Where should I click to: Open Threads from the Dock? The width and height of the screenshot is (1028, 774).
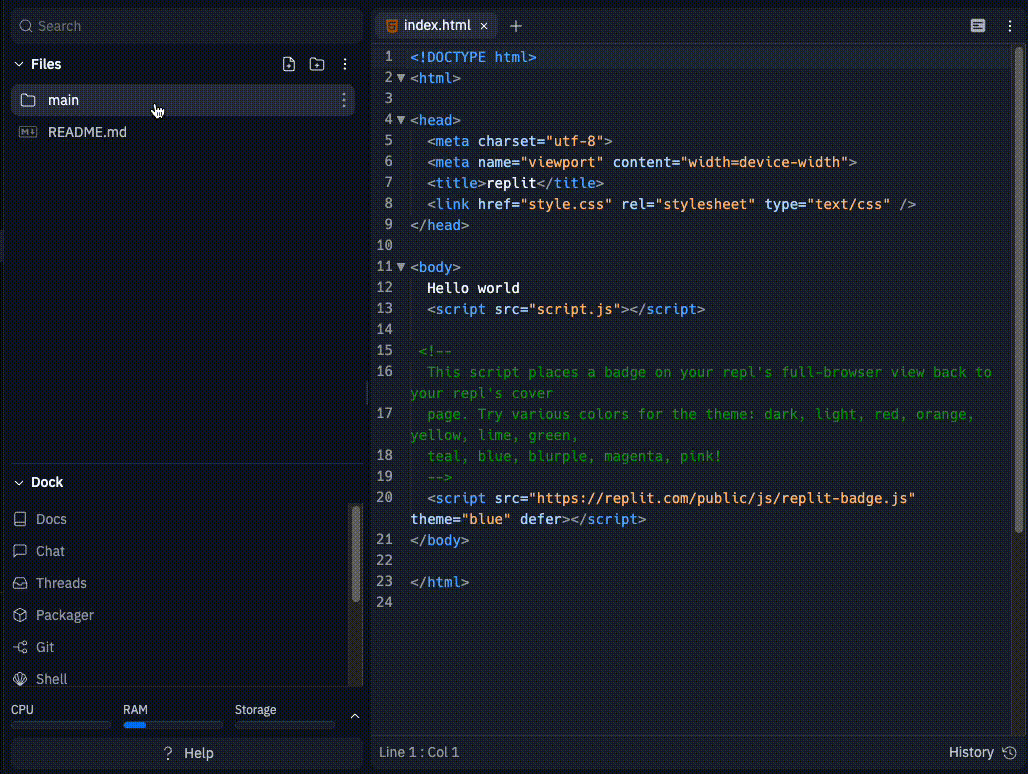[61, 583]
